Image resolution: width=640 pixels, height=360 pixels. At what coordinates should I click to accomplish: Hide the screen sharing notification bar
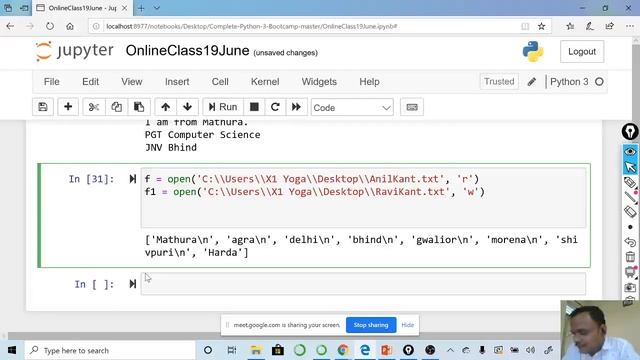(x=407, y=325)
